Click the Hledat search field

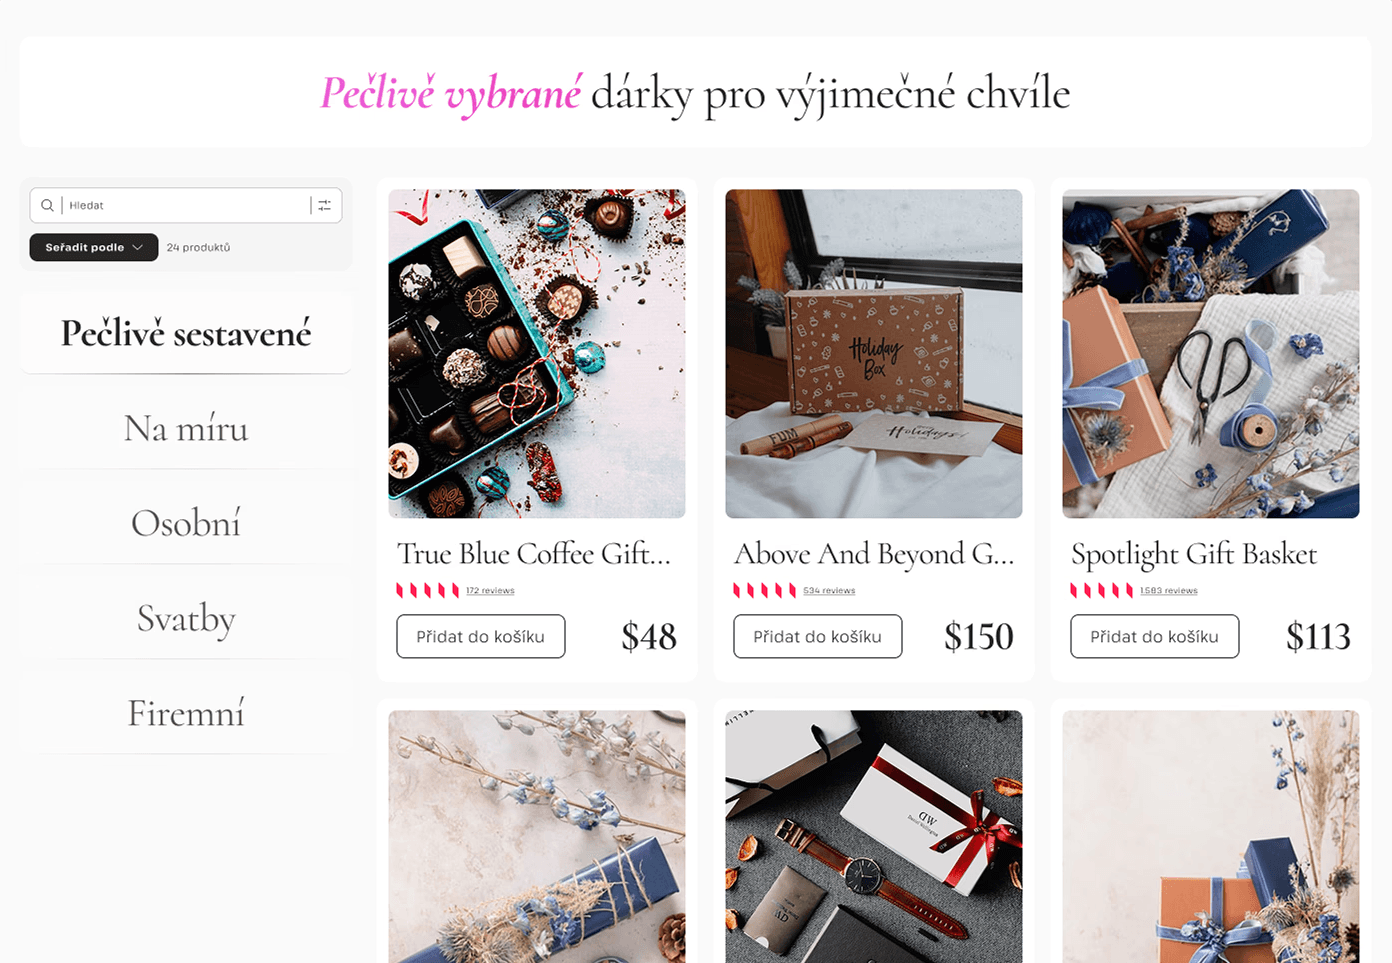(186, 205)
